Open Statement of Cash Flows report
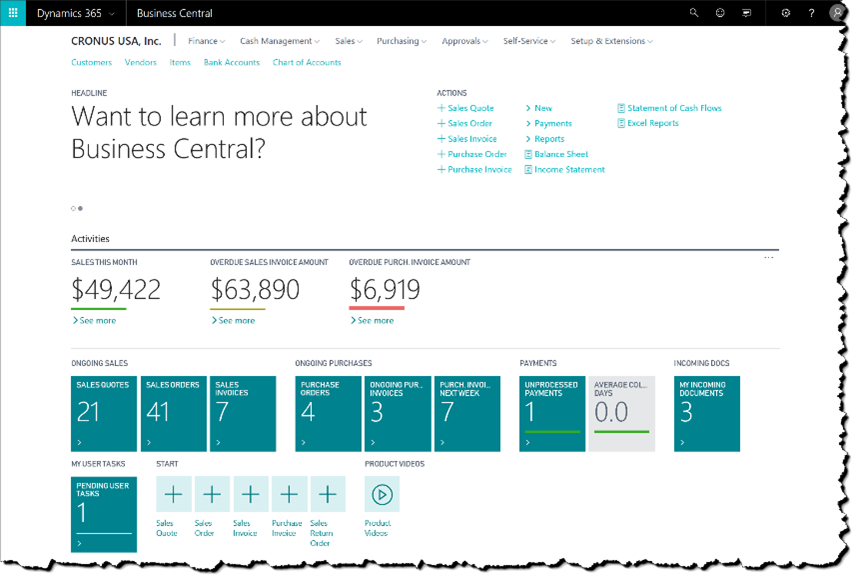The image size is (864, 585). [669, 108]
